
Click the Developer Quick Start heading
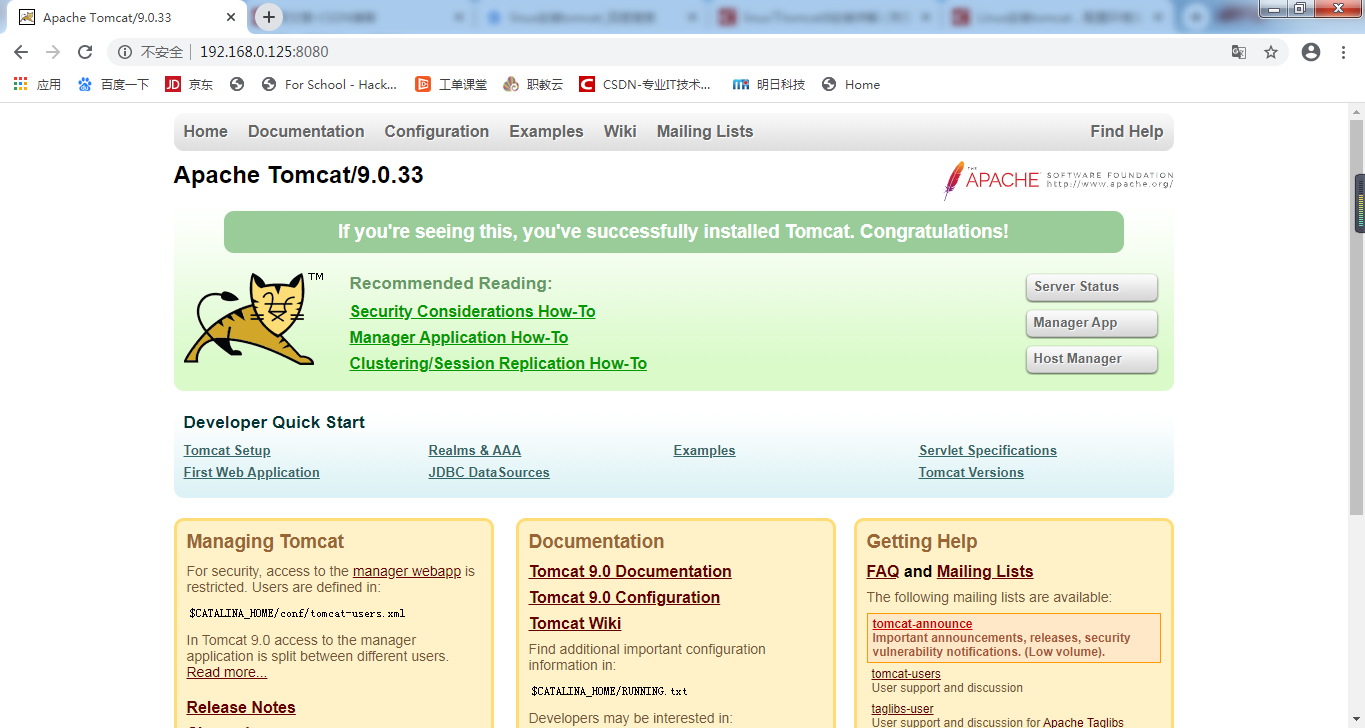point(274,422)
